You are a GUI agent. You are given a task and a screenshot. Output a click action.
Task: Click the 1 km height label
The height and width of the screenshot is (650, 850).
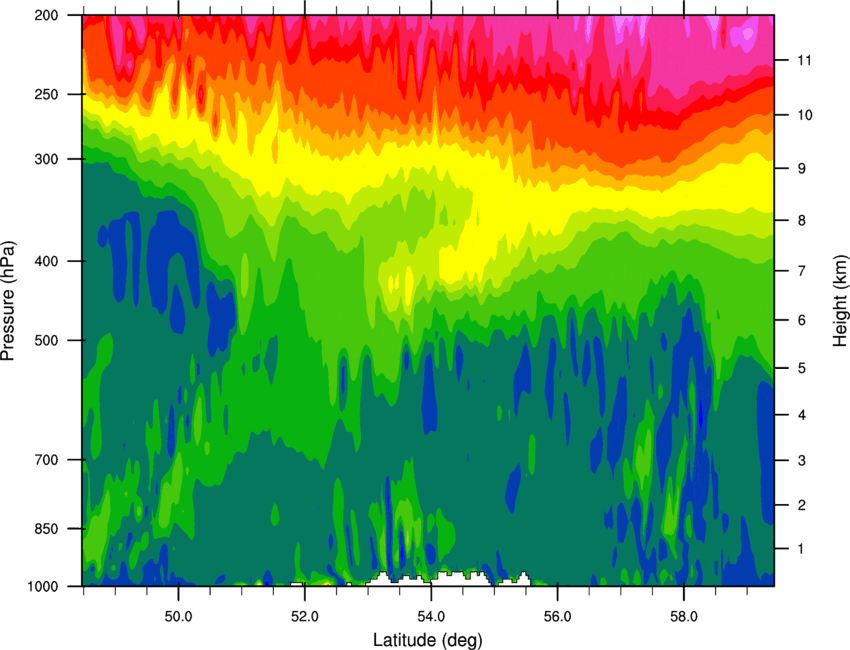click(801, 549)
